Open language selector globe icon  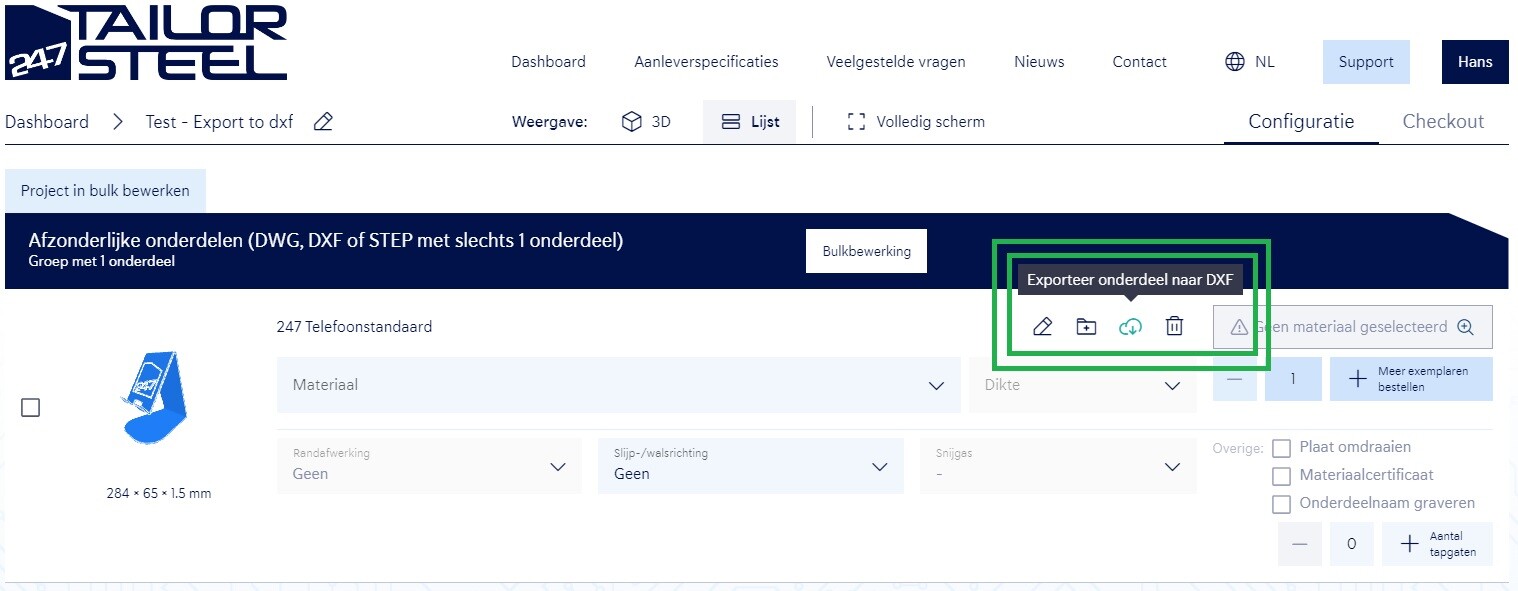tap(1235, 62)
